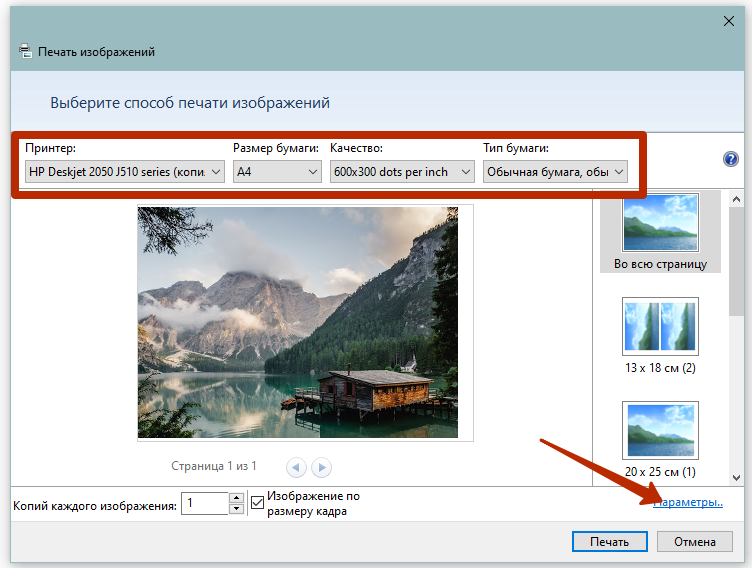The image size is (752, 568).
Task: Go to next page arrow button
Action: point(321,467)
